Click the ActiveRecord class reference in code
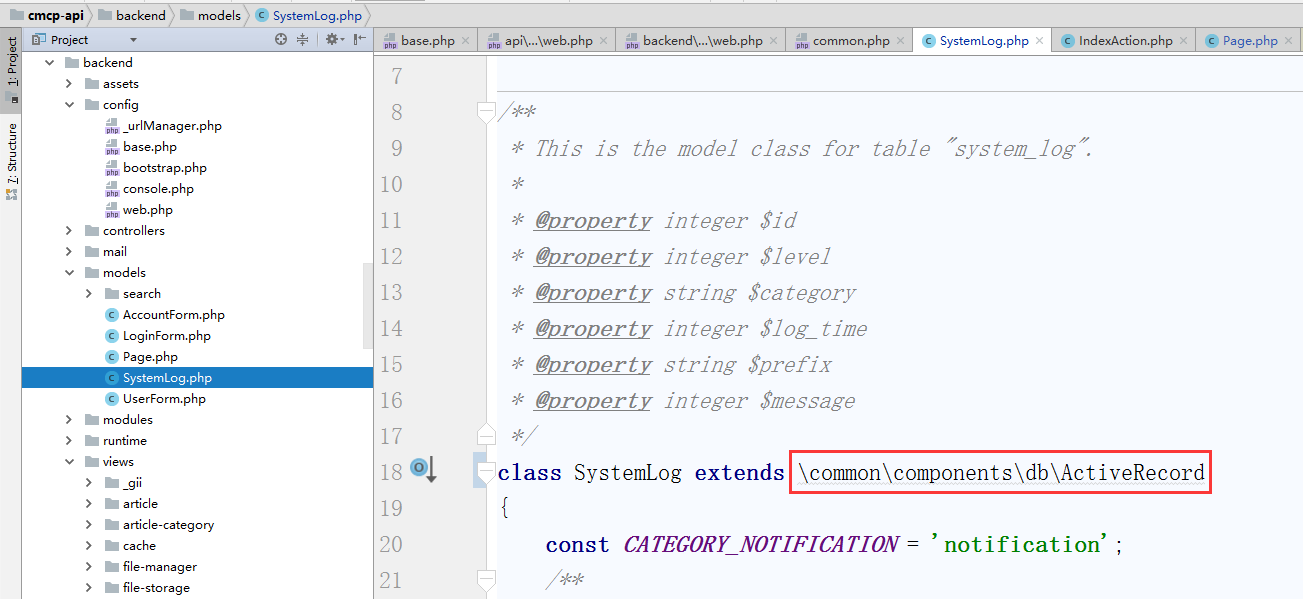Image resolution: width=1303 pixels, height=599 pixels. tap(1132, 472)
